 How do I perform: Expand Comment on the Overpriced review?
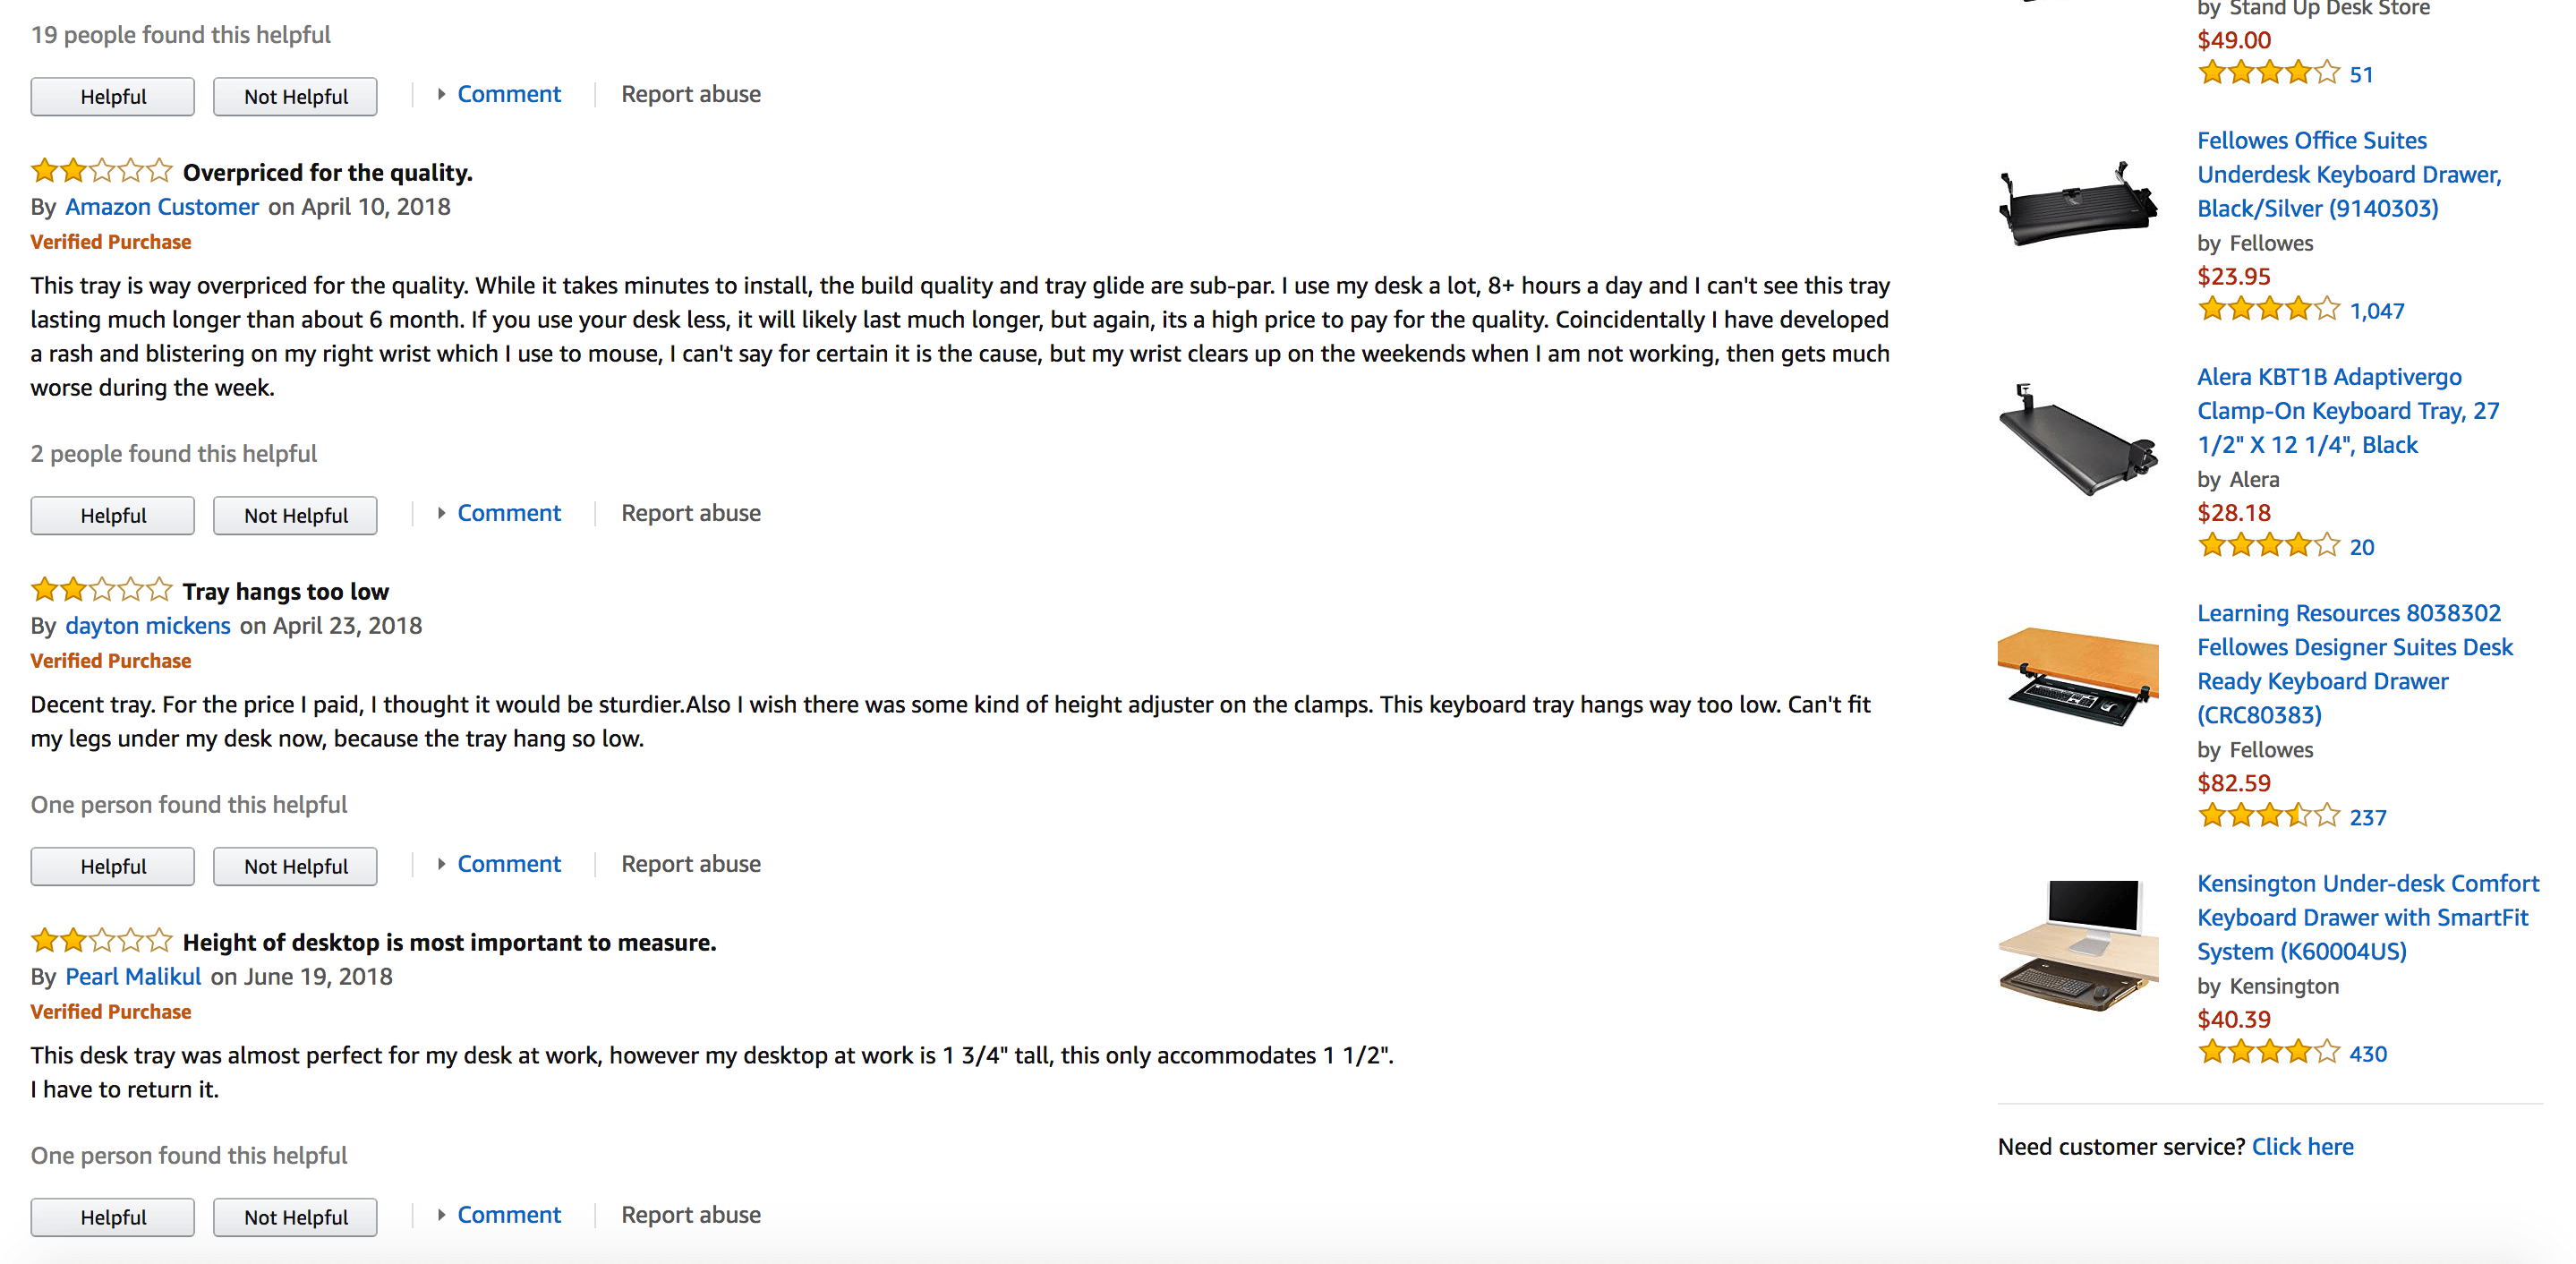(x=508, y=514)
